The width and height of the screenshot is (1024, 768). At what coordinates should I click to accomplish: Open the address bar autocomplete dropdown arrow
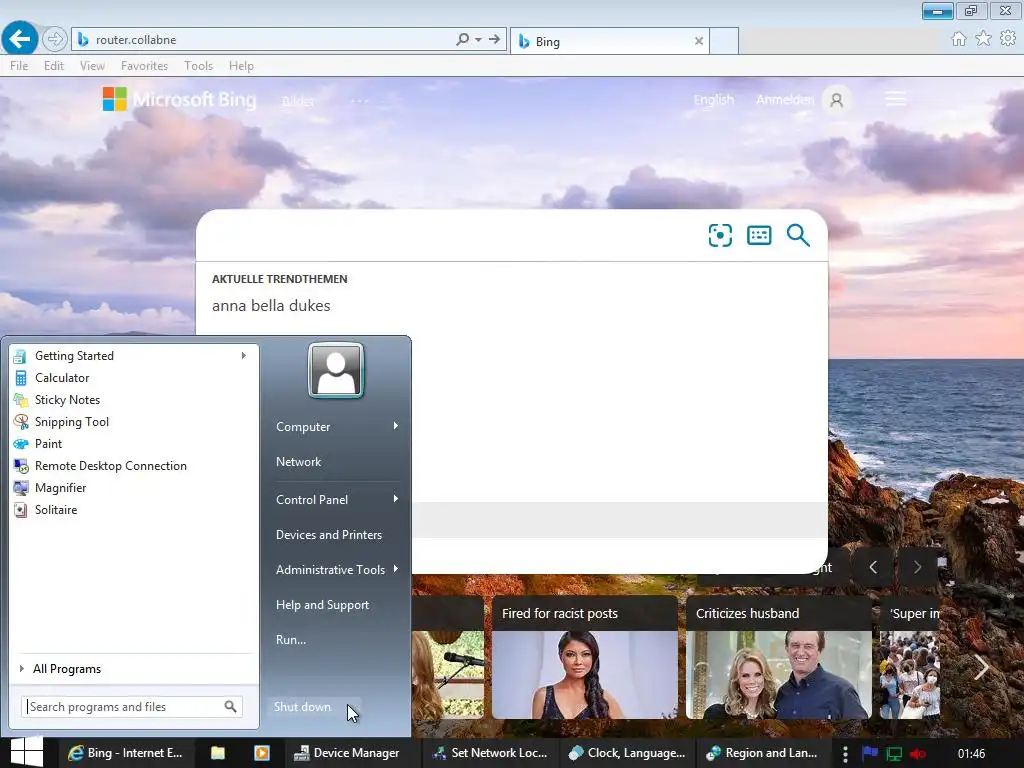479,40
